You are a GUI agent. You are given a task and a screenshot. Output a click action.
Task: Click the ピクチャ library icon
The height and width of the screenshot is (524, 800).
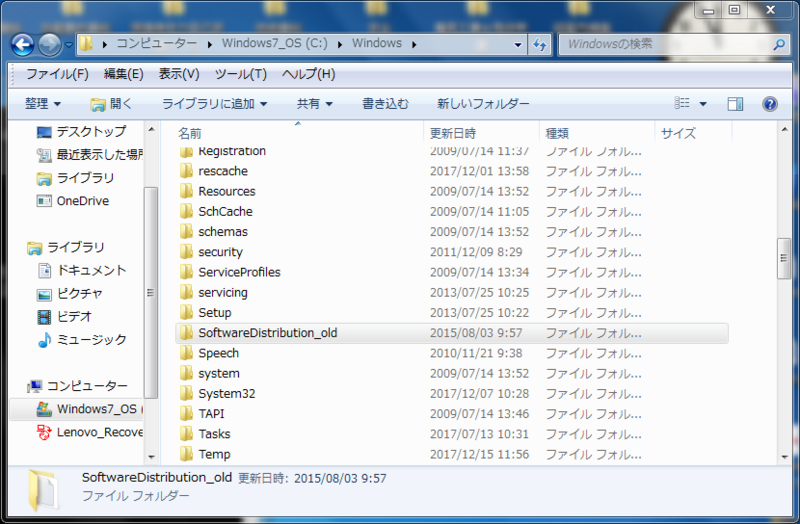pyautogui.click(x=44, y=294)
